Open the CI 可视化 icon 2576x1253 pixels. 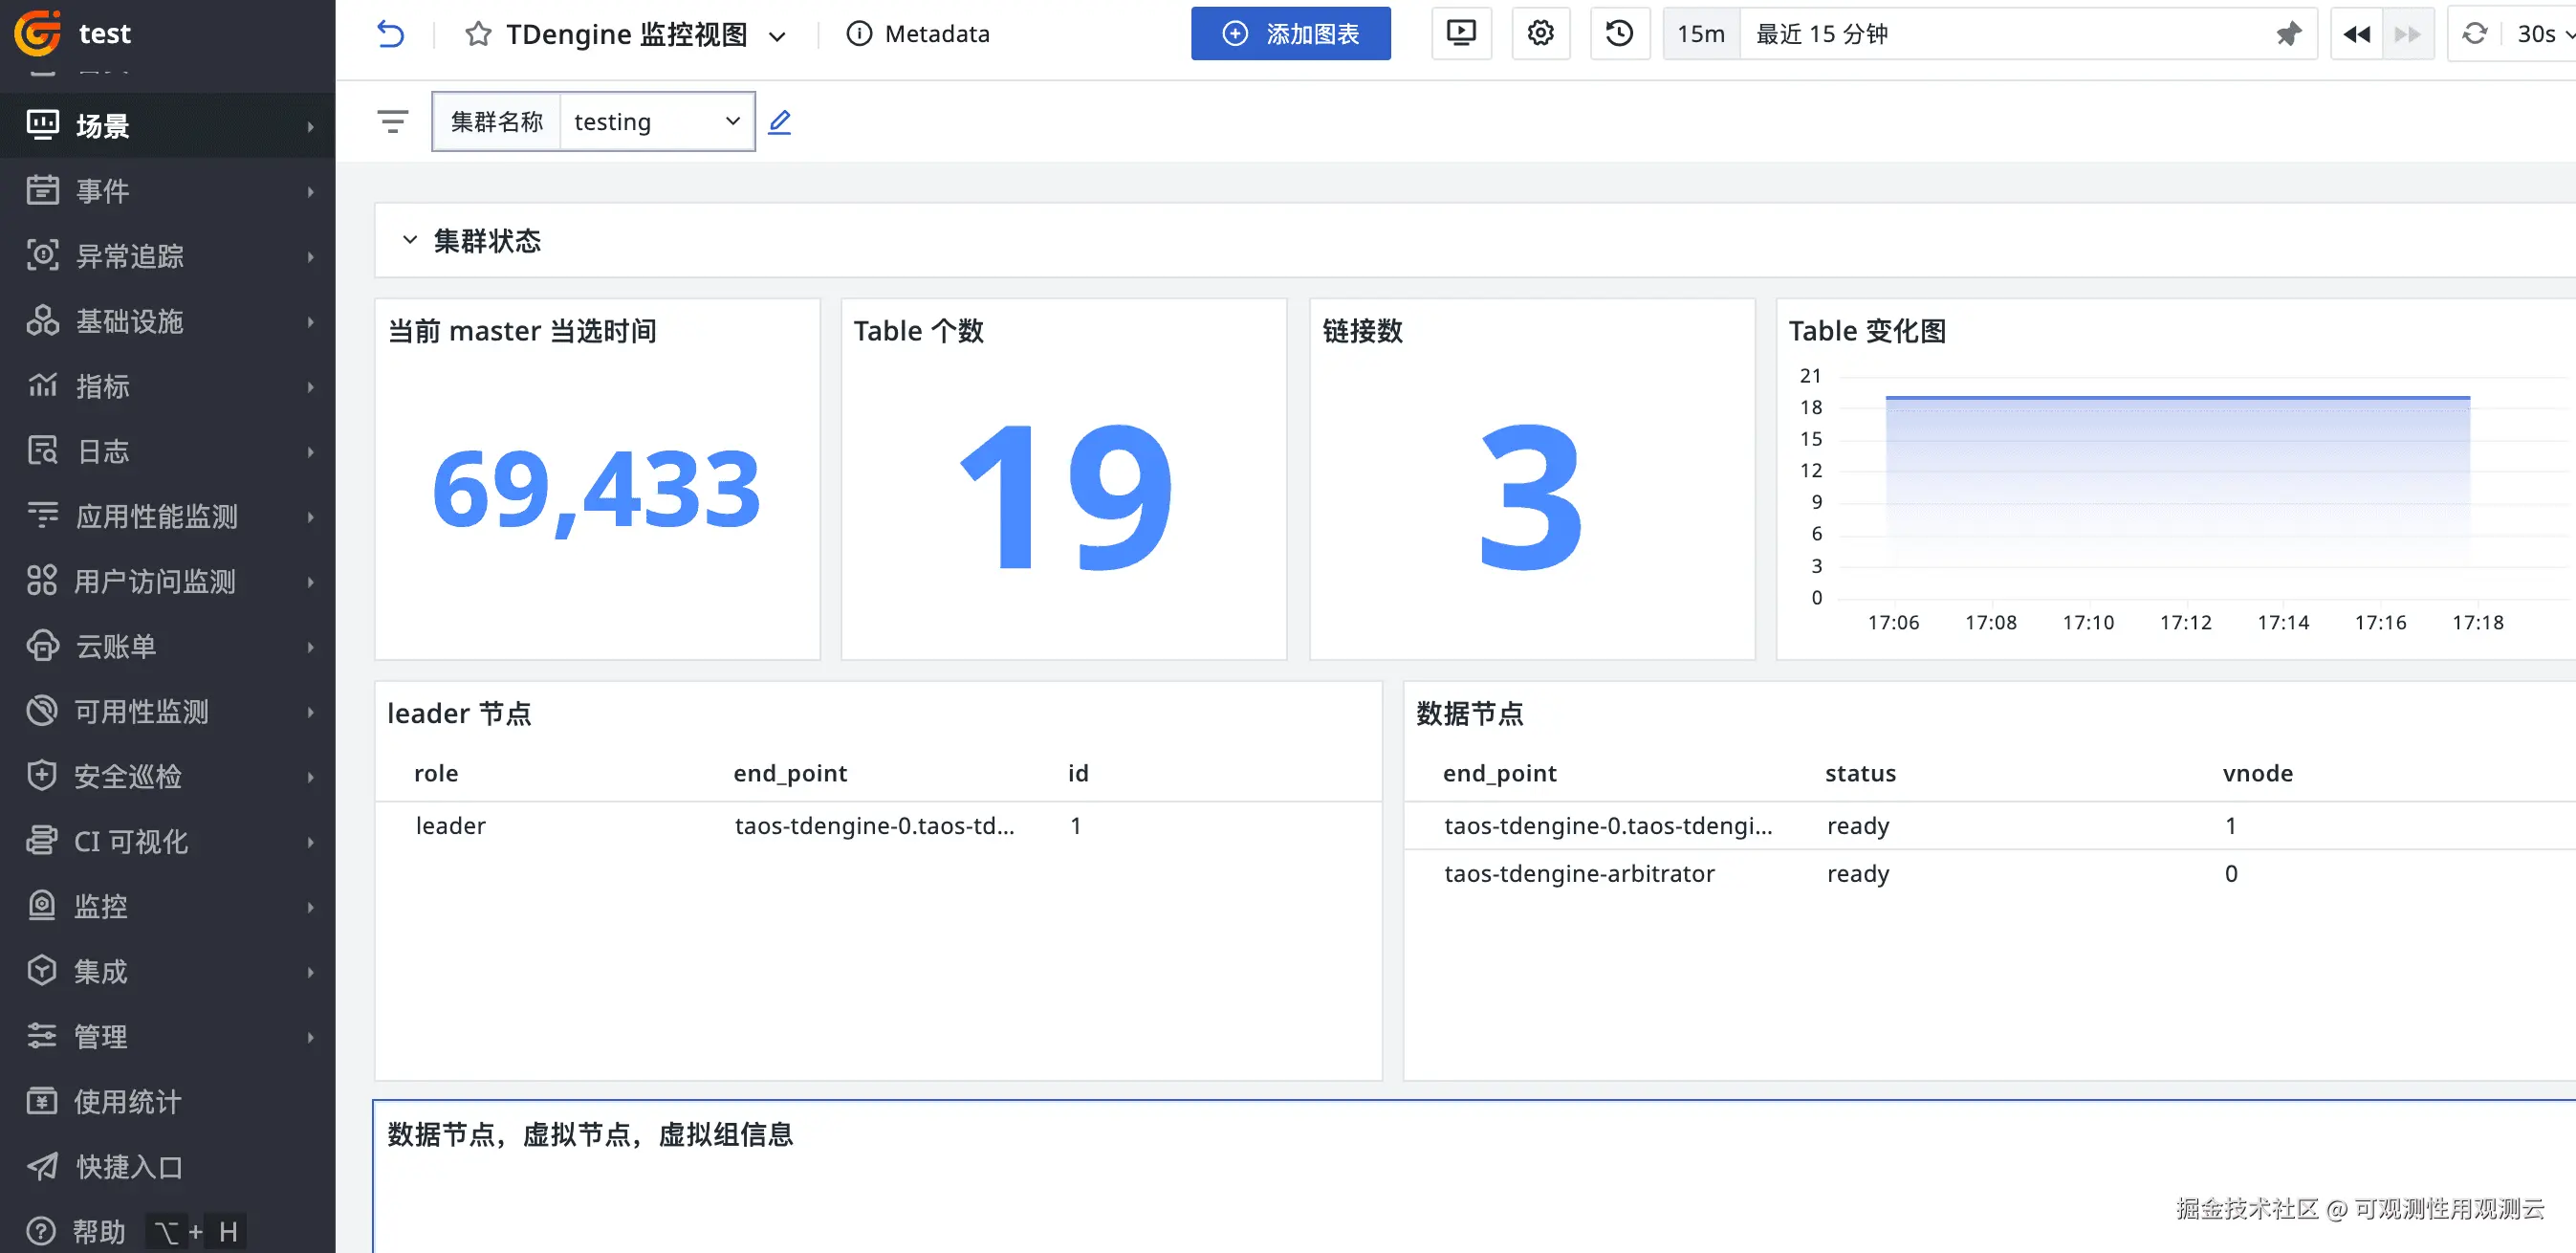[42, 840]
